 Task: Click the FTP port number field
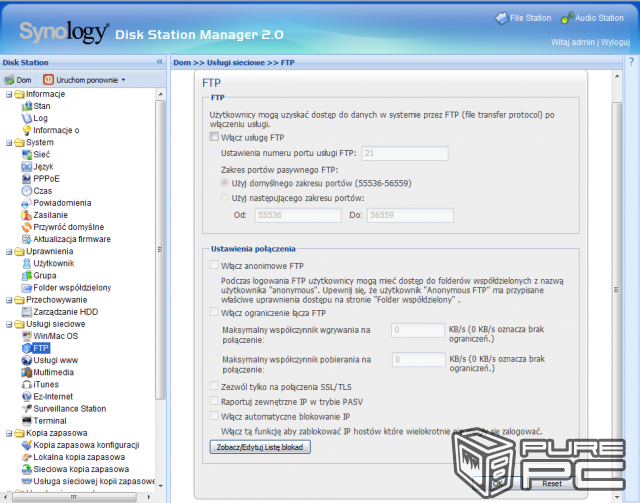coord(405,154)
